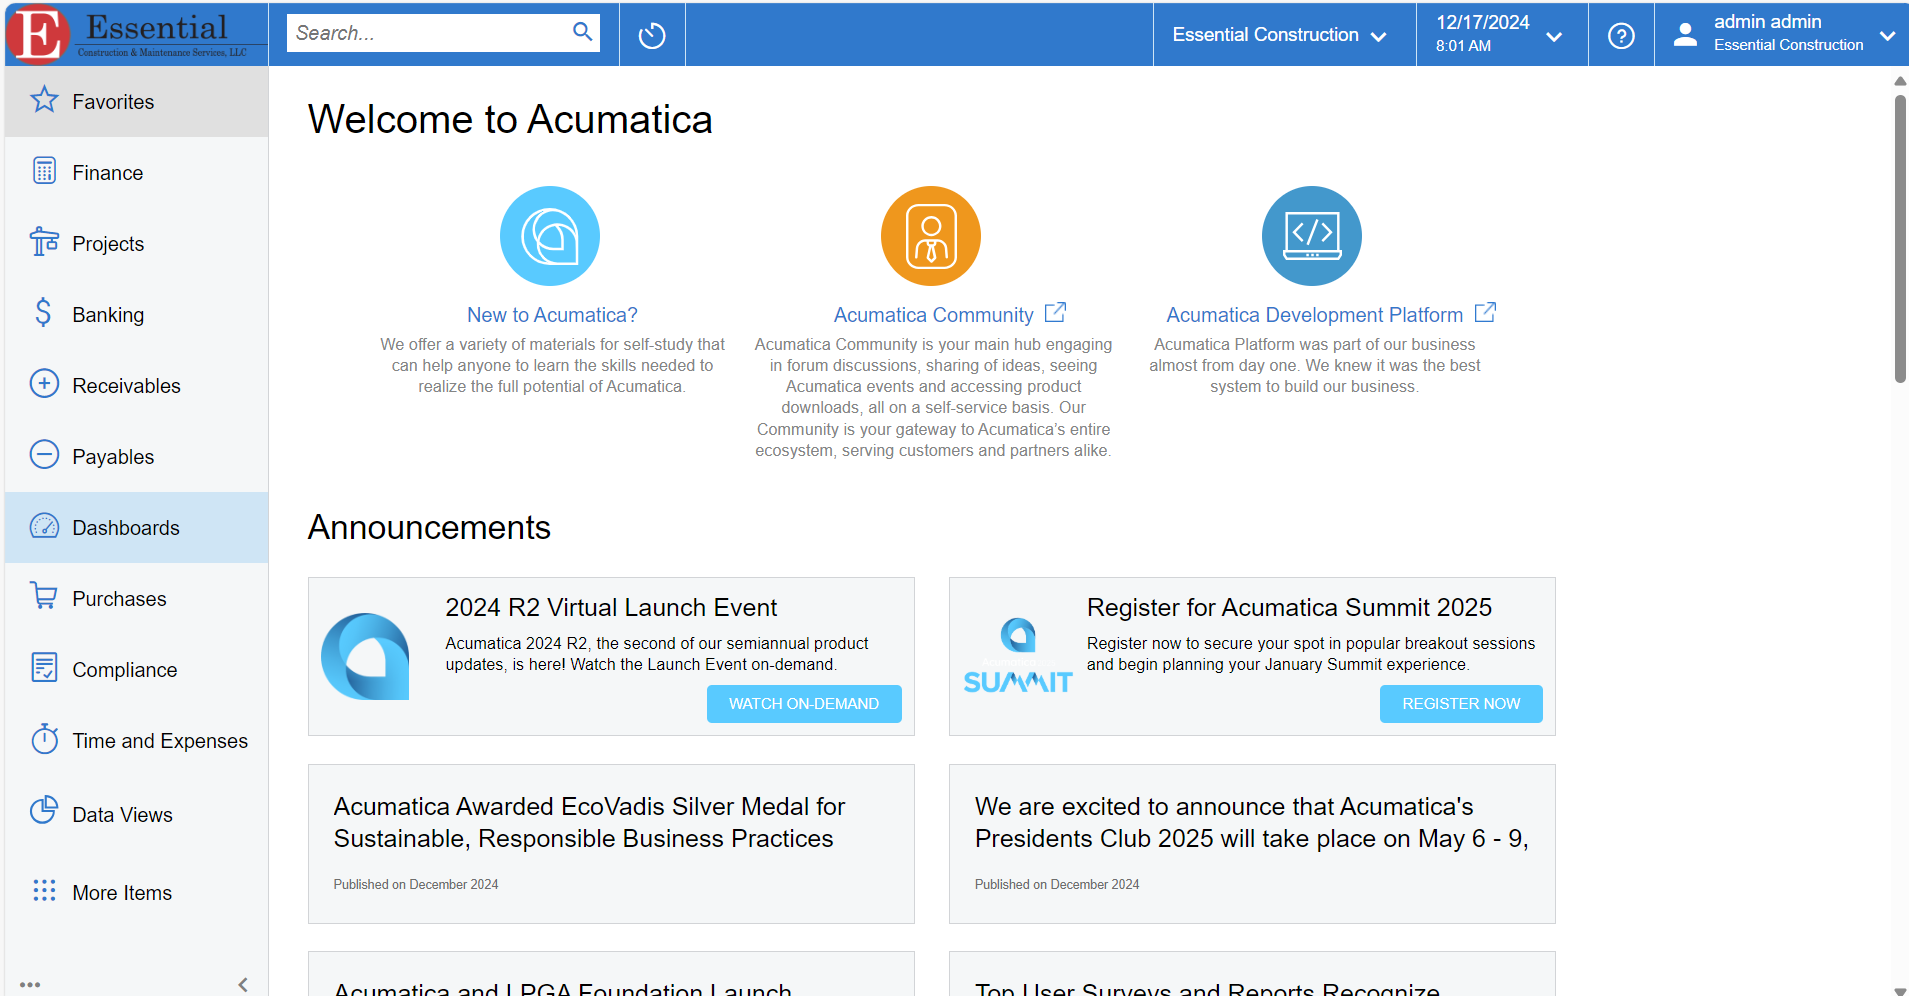Collapse the left navigation sidebar

pos(243,984)
